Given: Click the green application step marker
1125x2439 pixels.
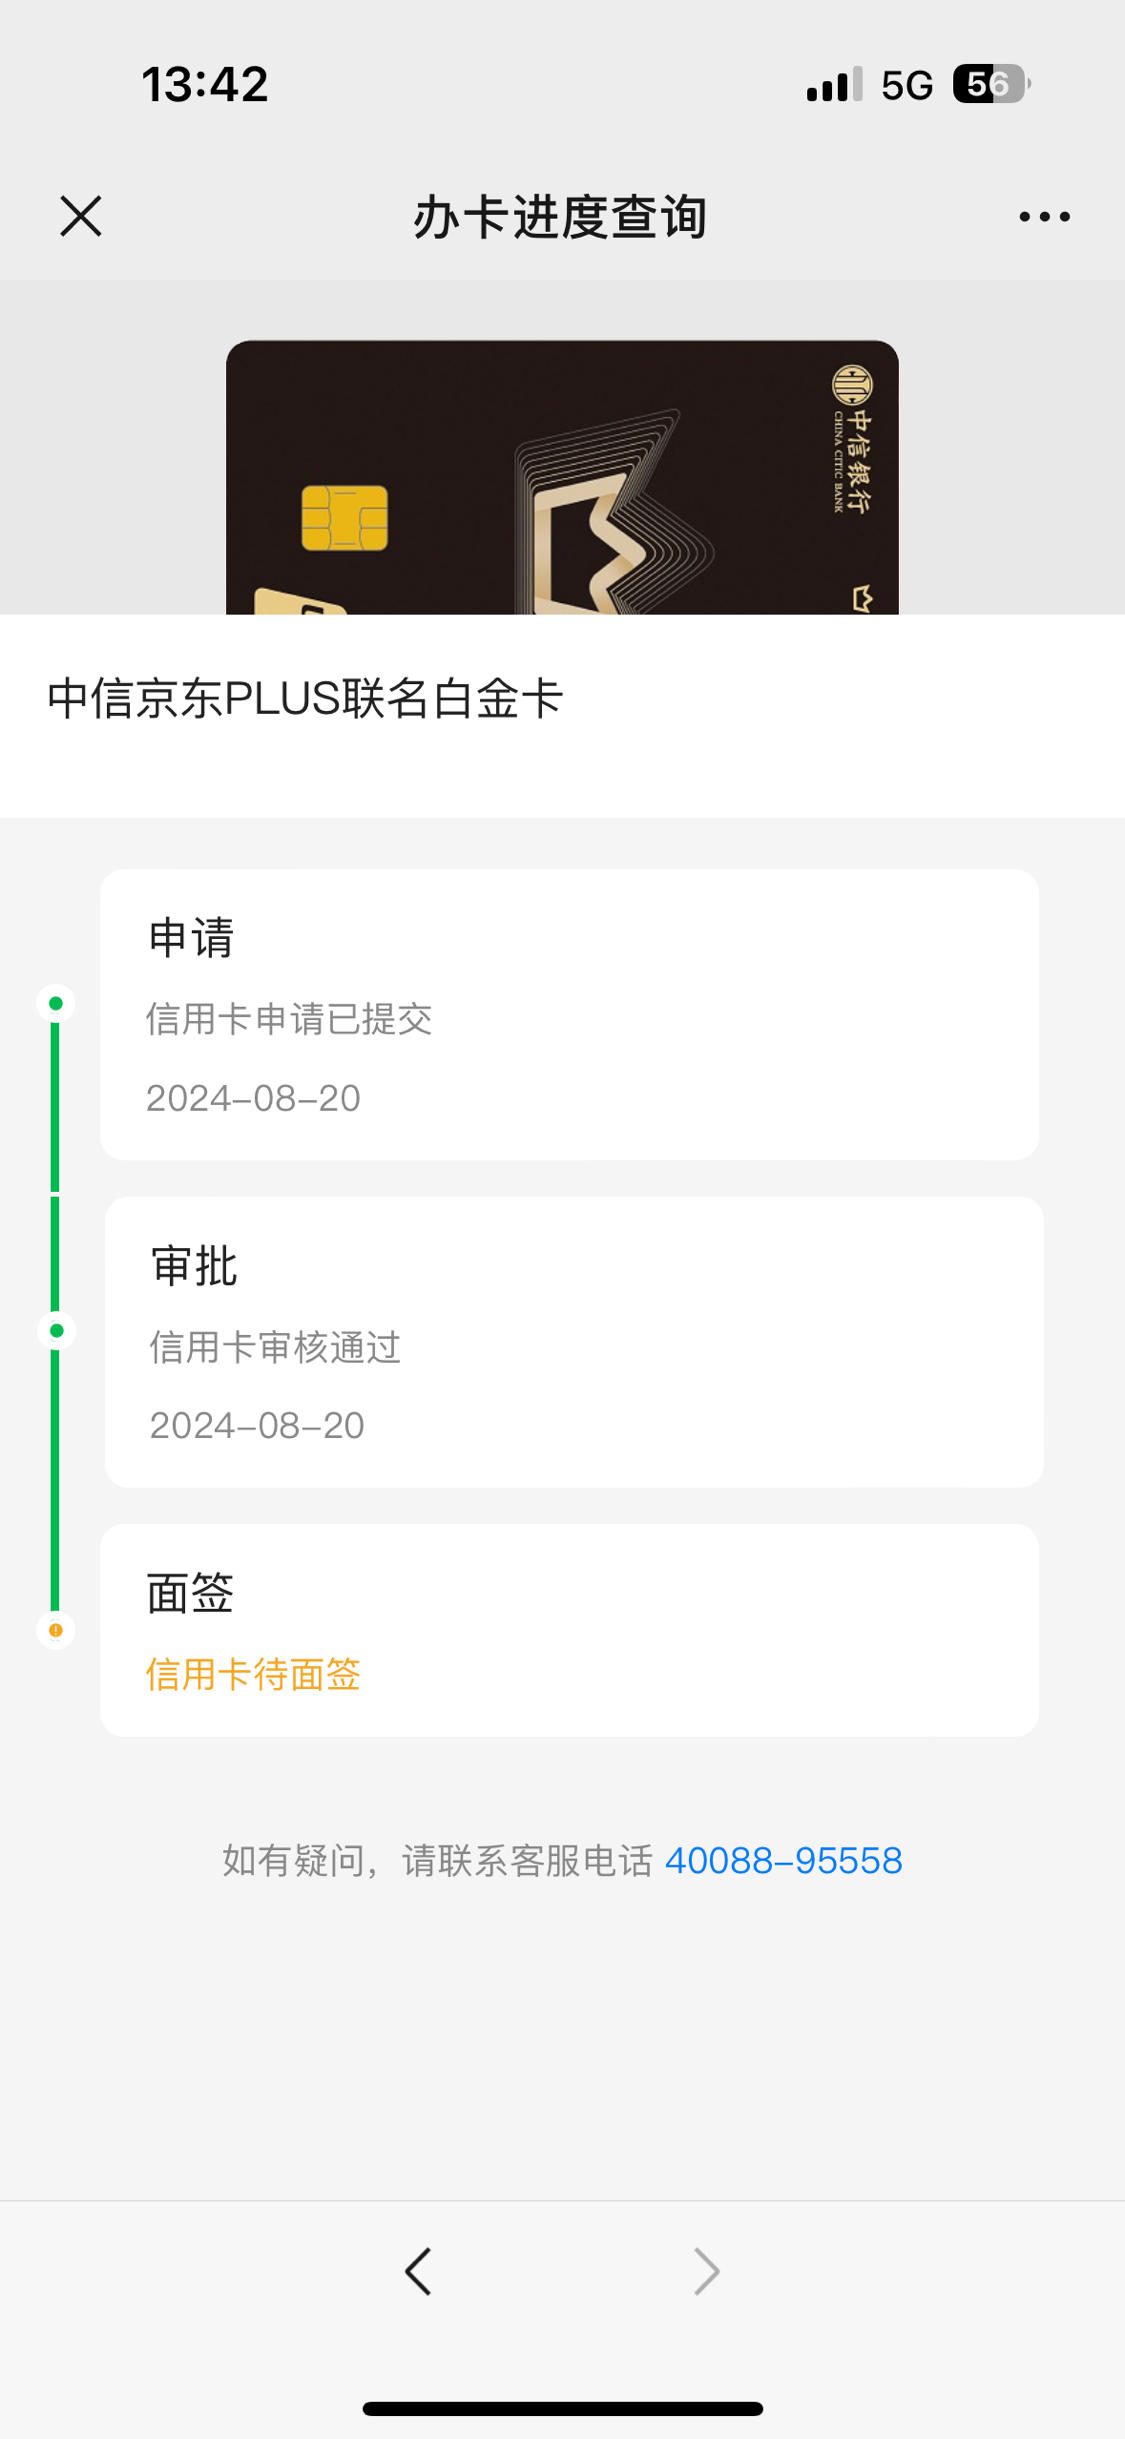Looking at the screenshot, I should click(x=56, y=1003).
